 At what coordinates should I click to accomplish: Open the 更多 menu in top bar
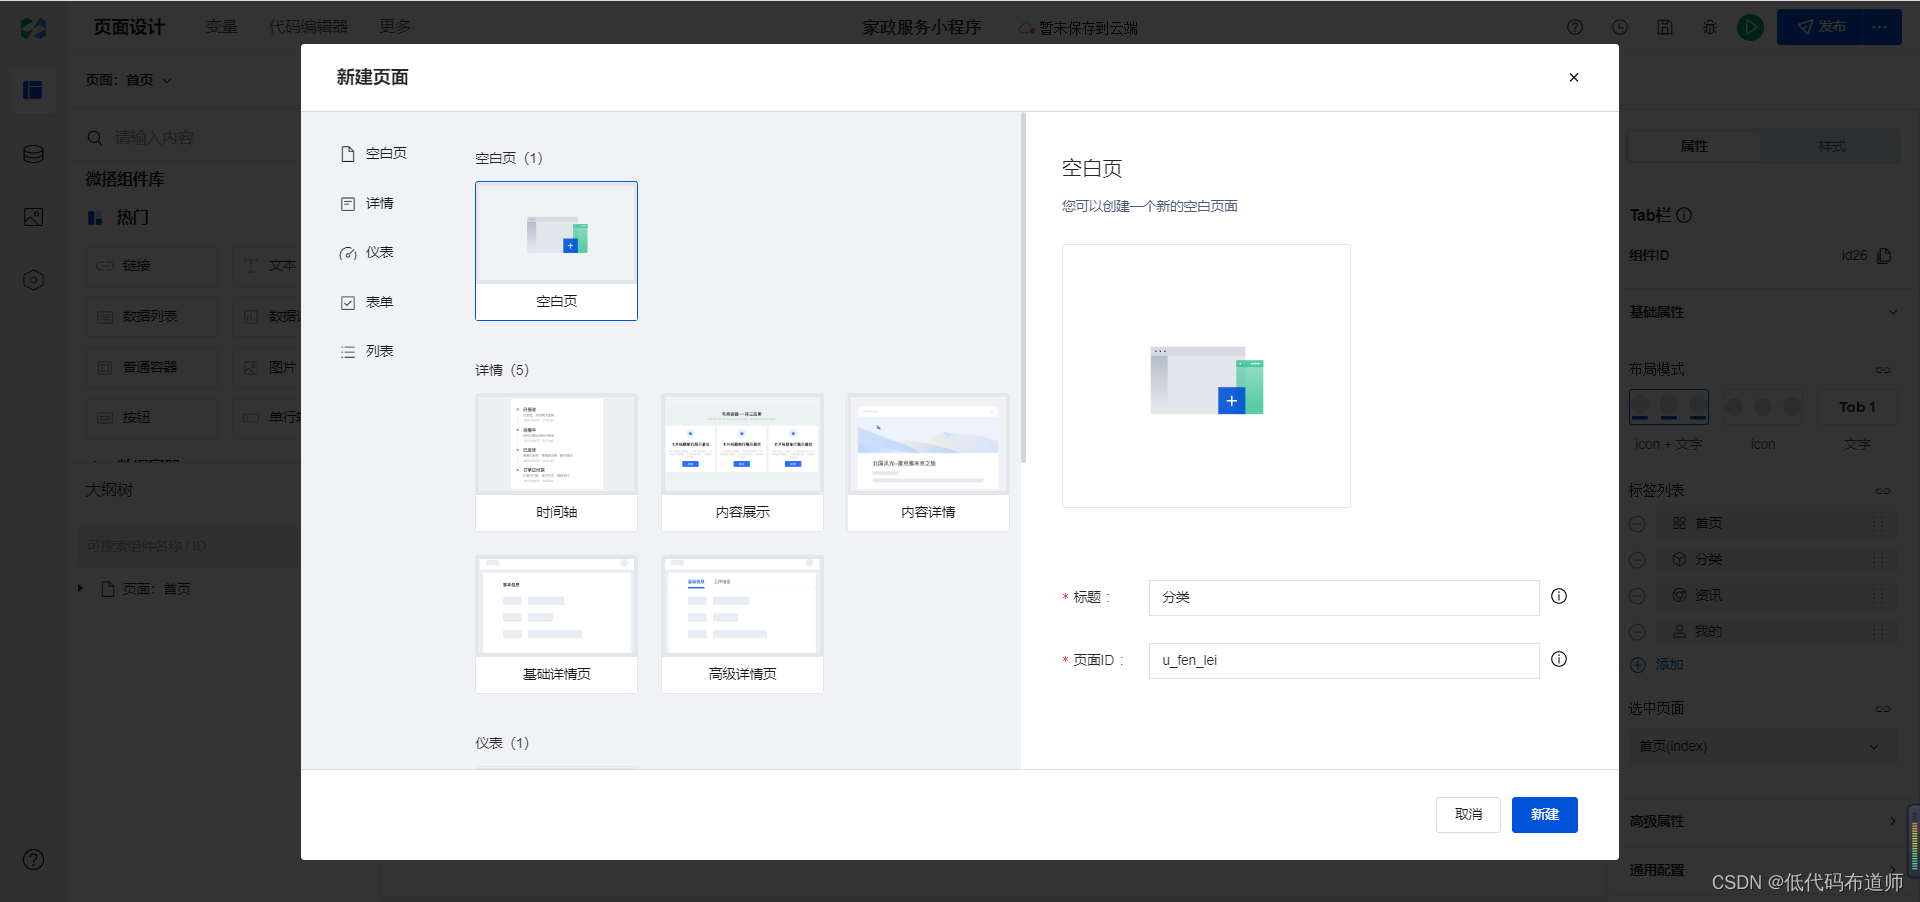pos(395,27)
